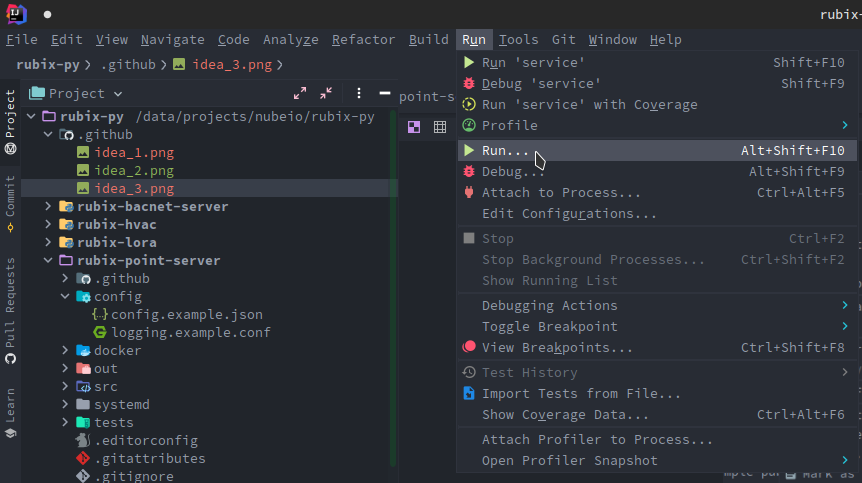Open the Learn sidebar tab
Viewport: 862px width, 483px height.
pyautogui.click(x=10, y=413)
